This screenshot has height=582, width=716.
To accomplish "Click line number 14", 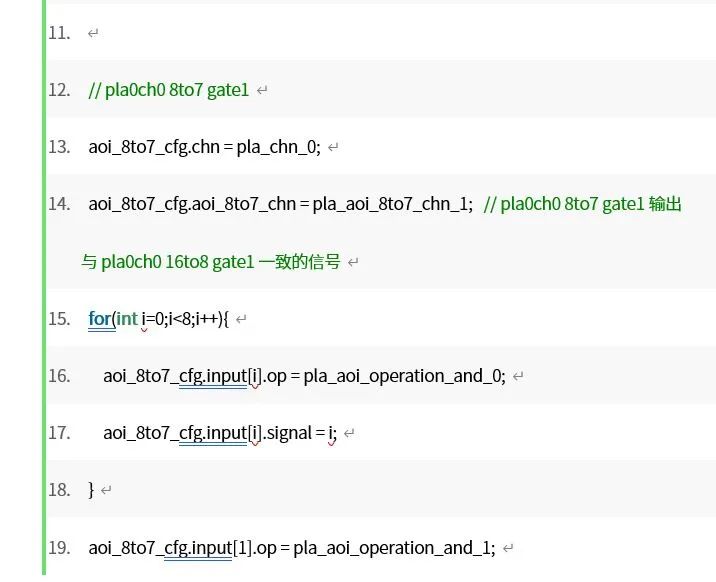I will tap(59, 204).
